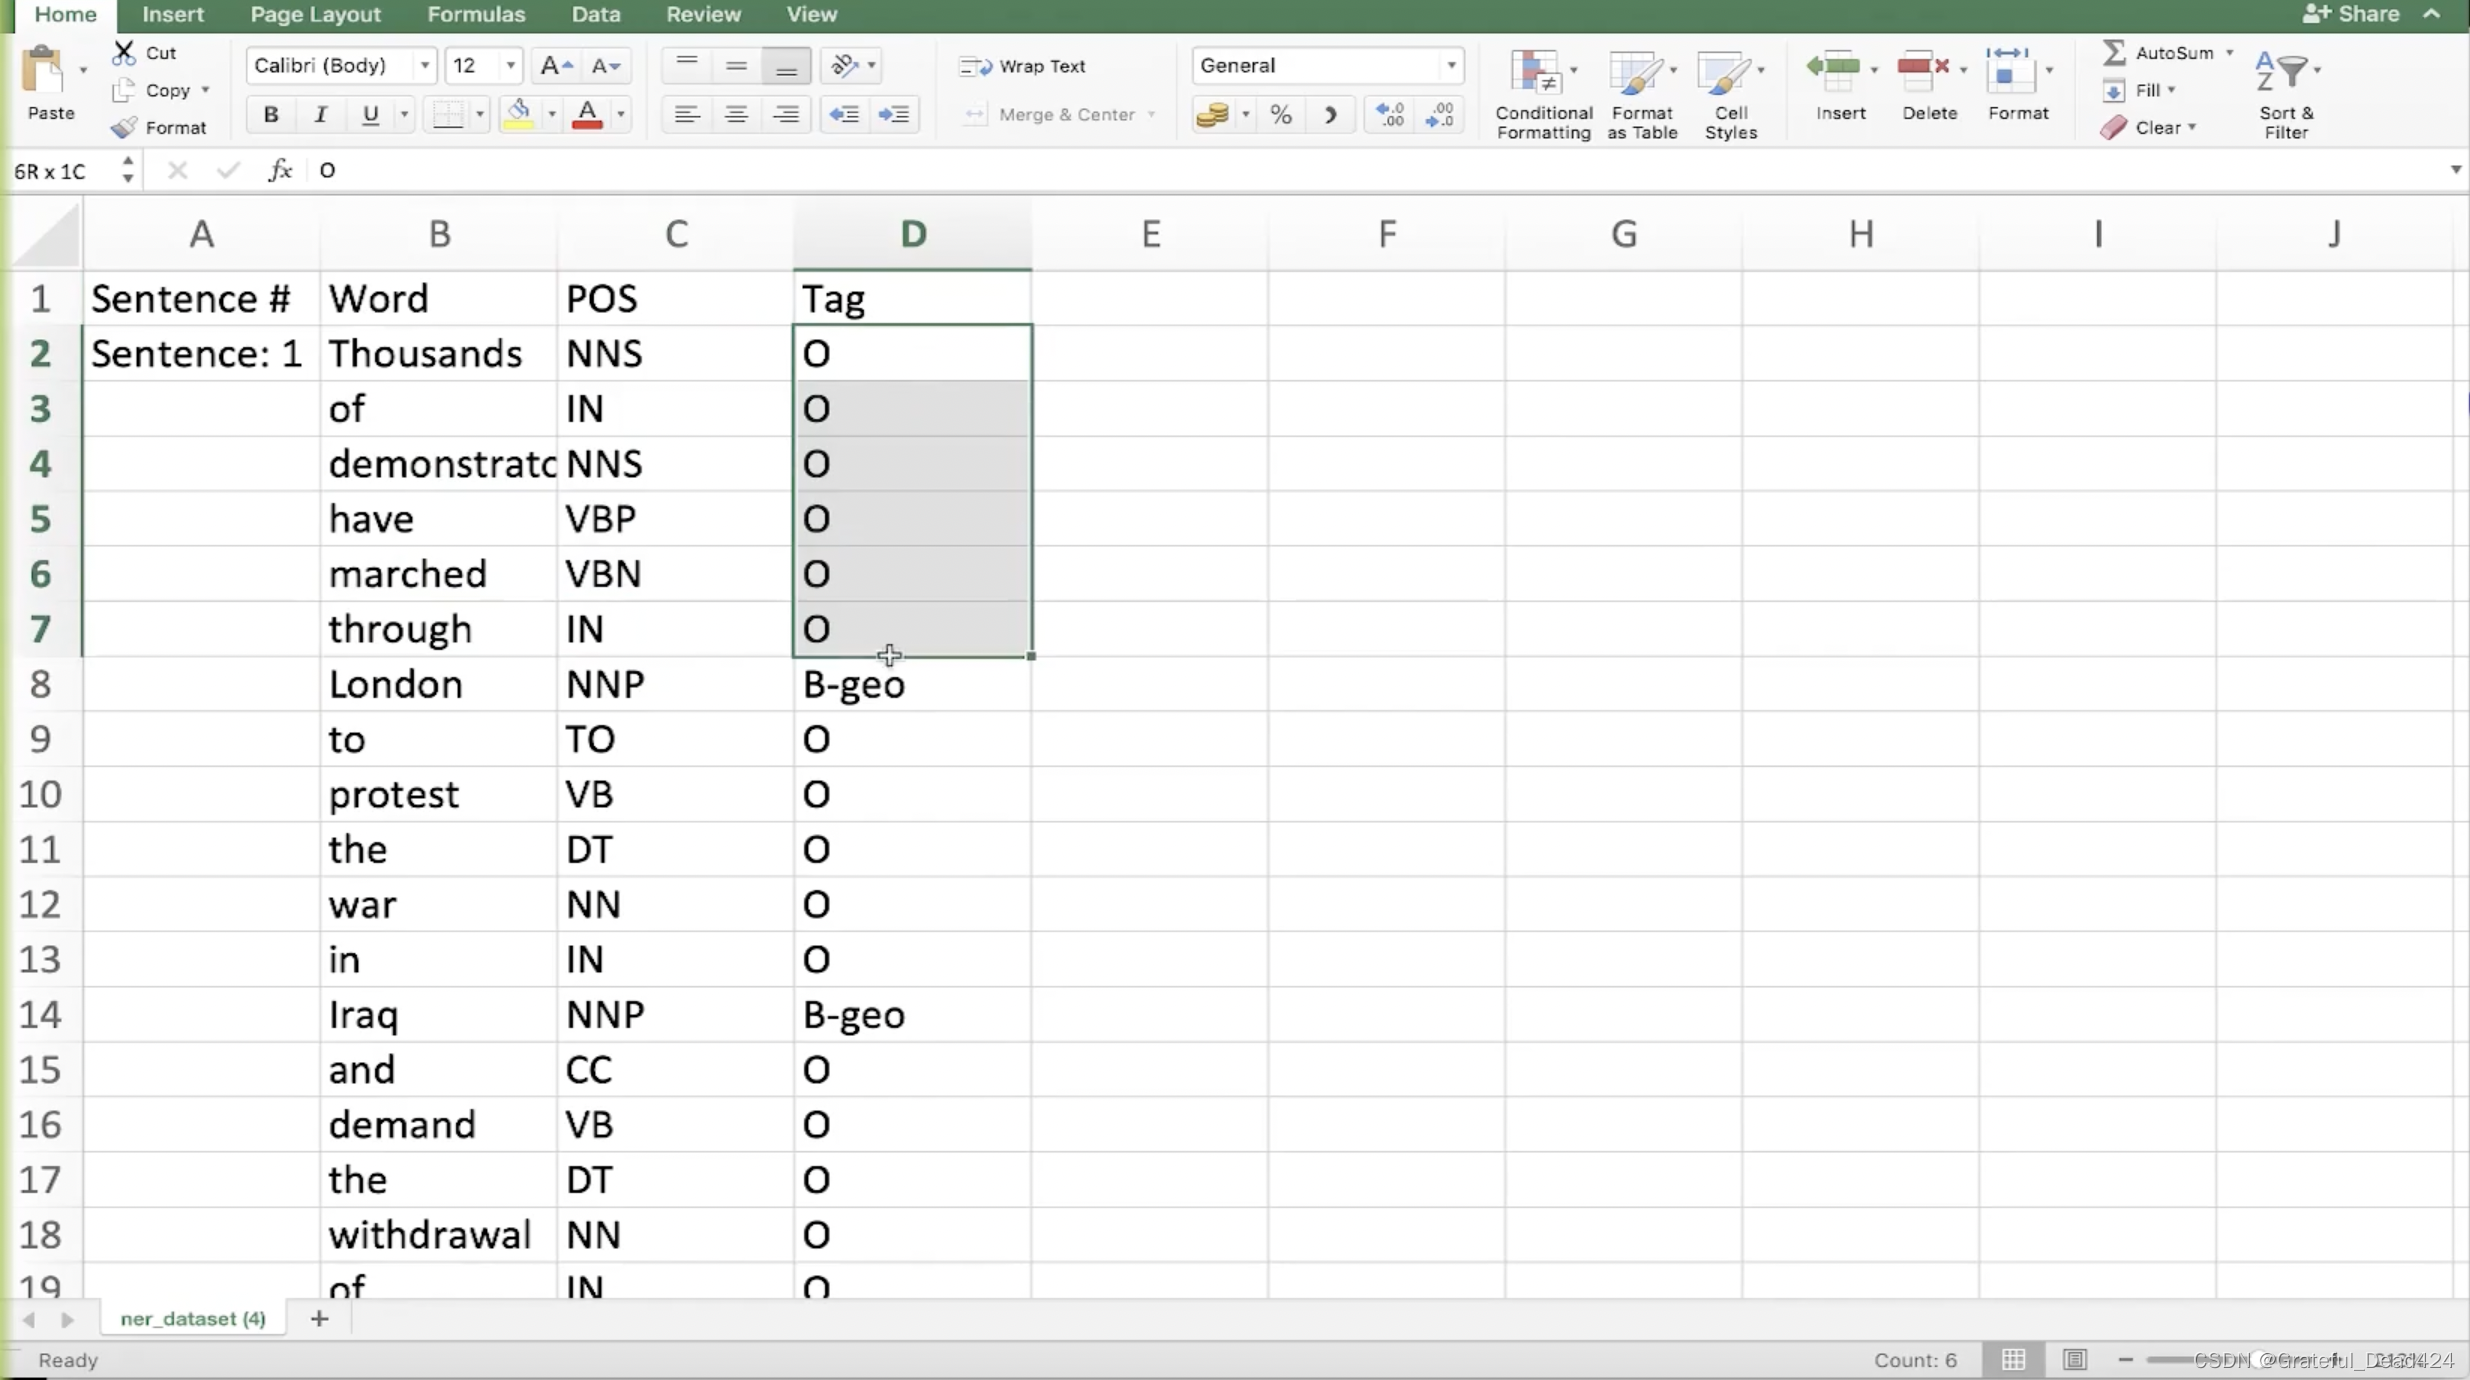Click the borders icon
Screen dimensions: 2470x1380
pyautogui.click(x=447, y=115)
